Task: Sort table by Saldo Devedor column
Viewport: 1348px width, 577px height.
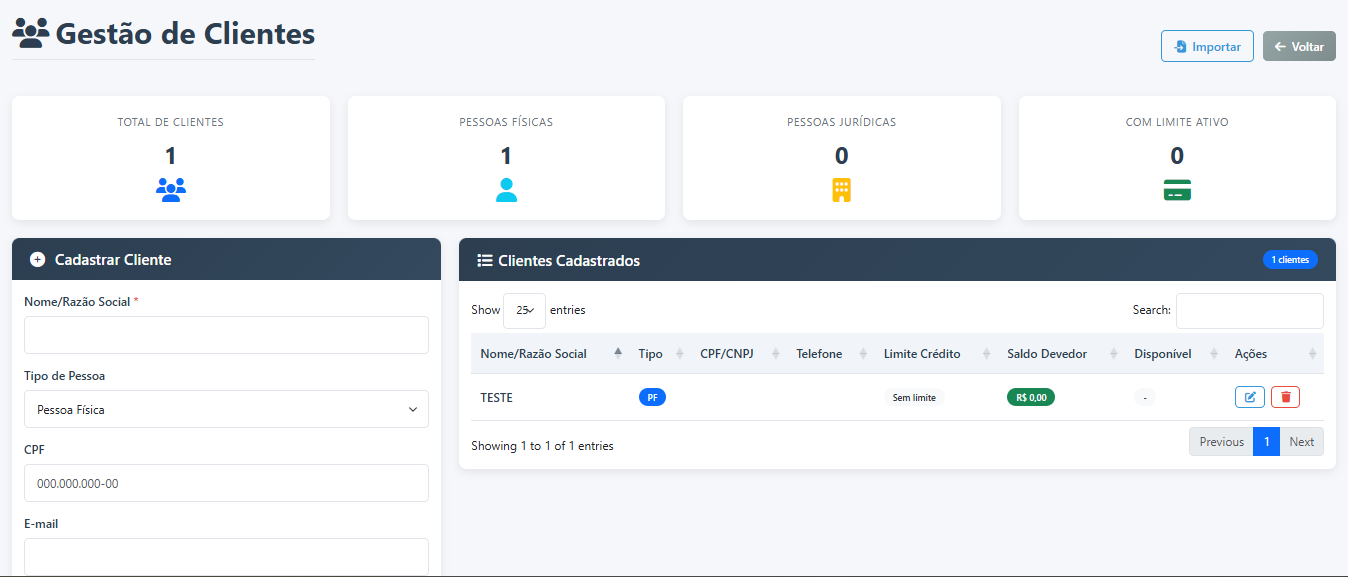Action: pyautogui.click(x=1061, y=354)
